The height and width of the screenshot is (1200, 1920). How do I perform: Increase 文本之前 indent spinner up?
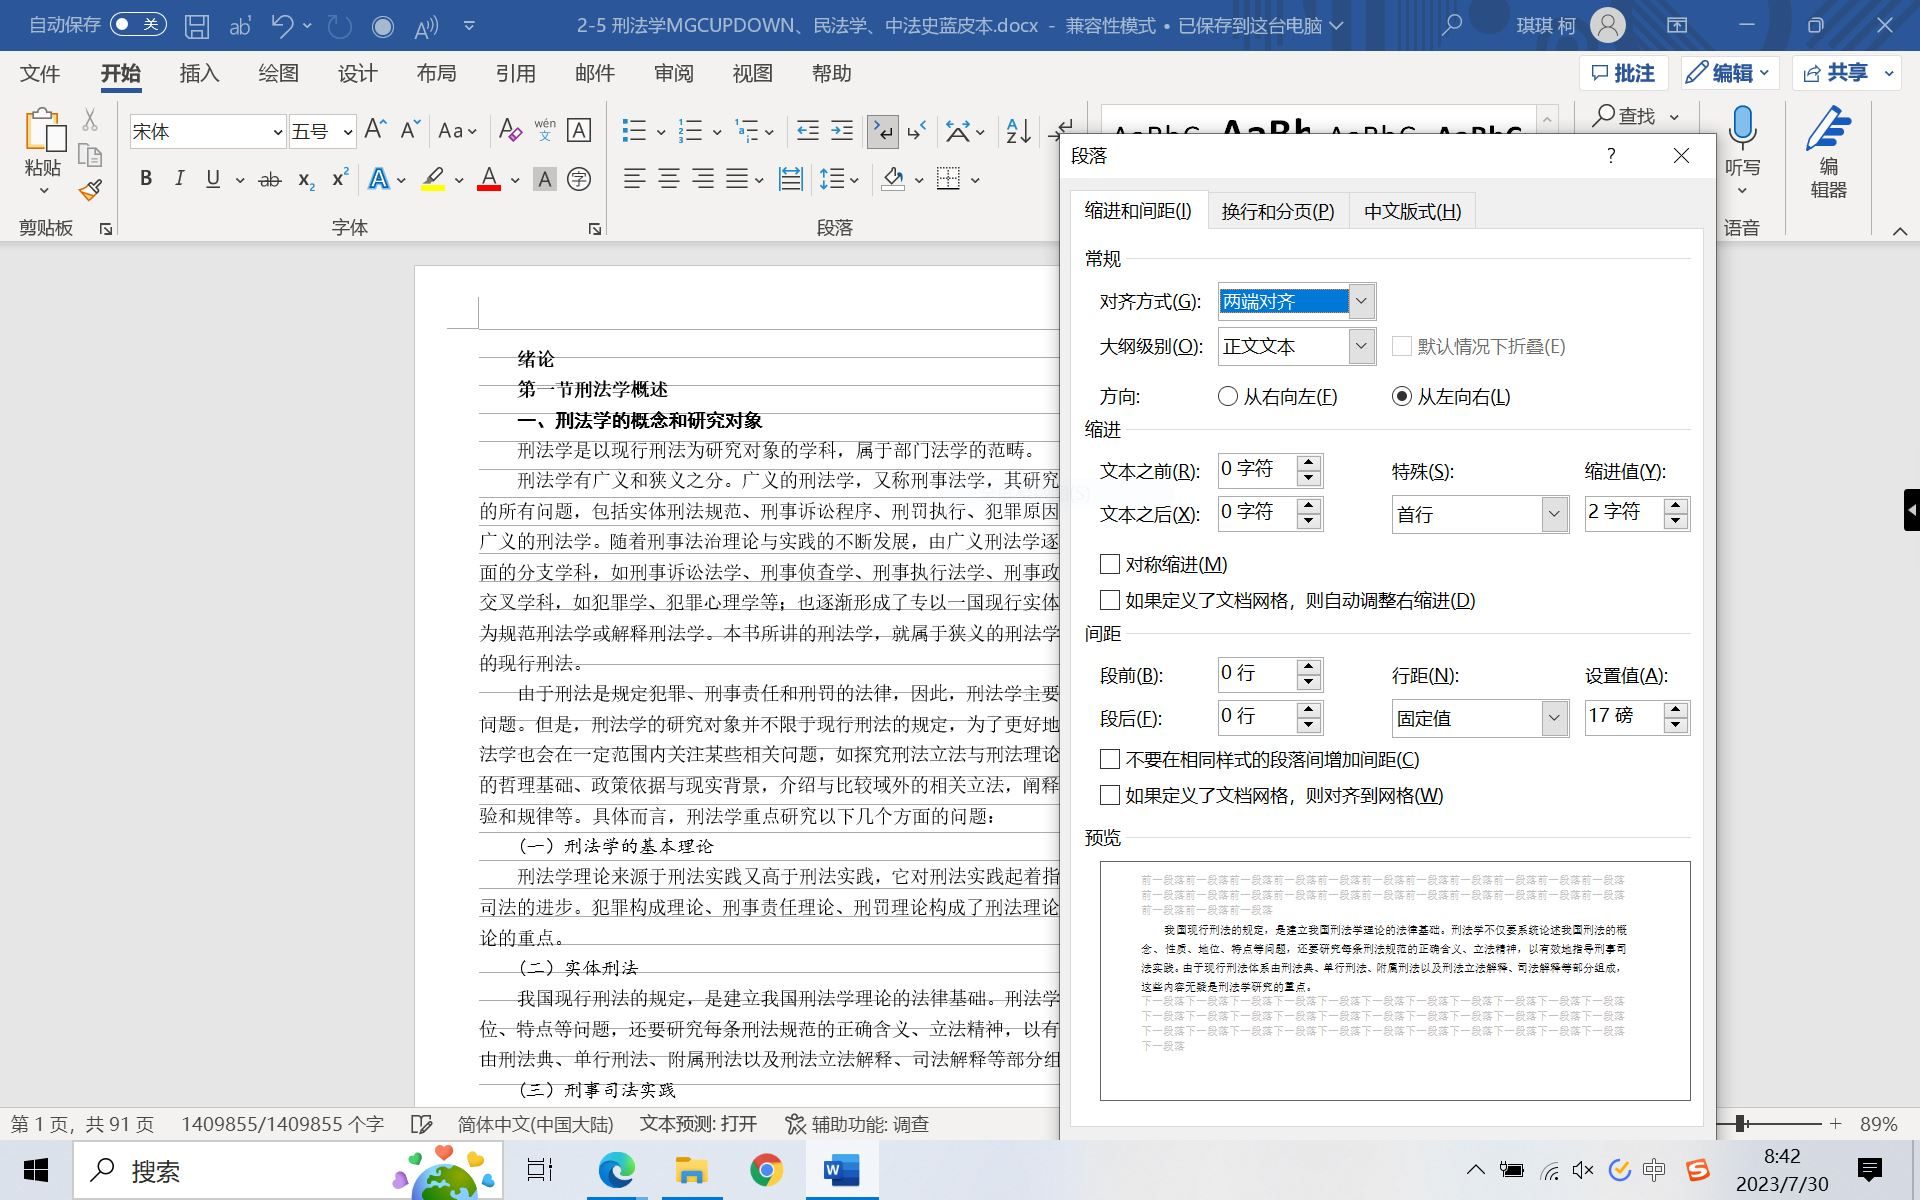1308,462
